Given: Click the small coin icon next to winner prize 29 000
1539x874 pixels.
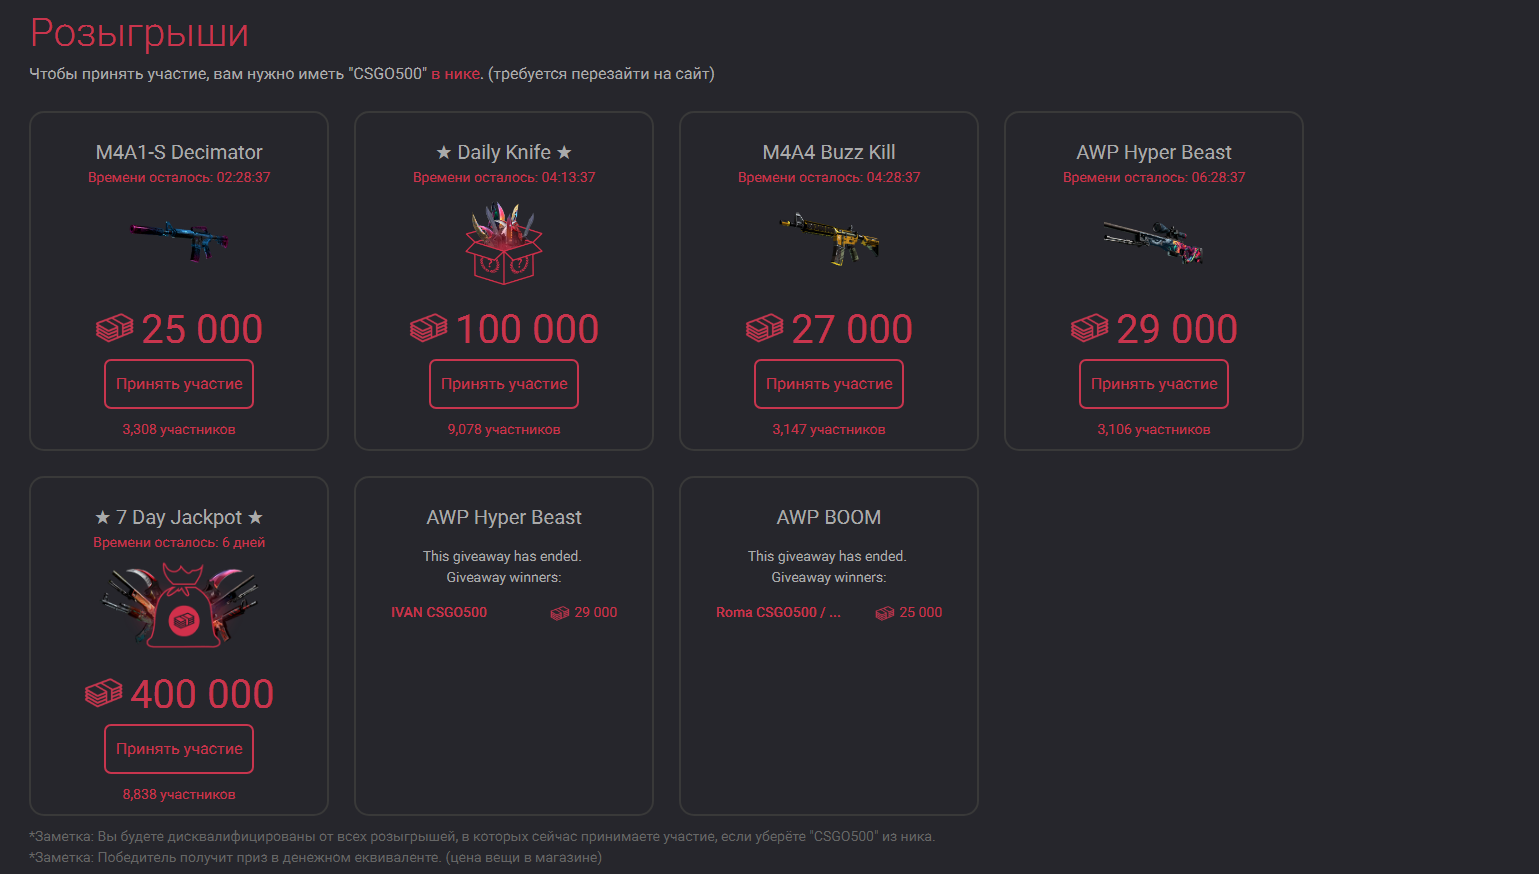Looking at the screenshot, I should coord(560,613).
